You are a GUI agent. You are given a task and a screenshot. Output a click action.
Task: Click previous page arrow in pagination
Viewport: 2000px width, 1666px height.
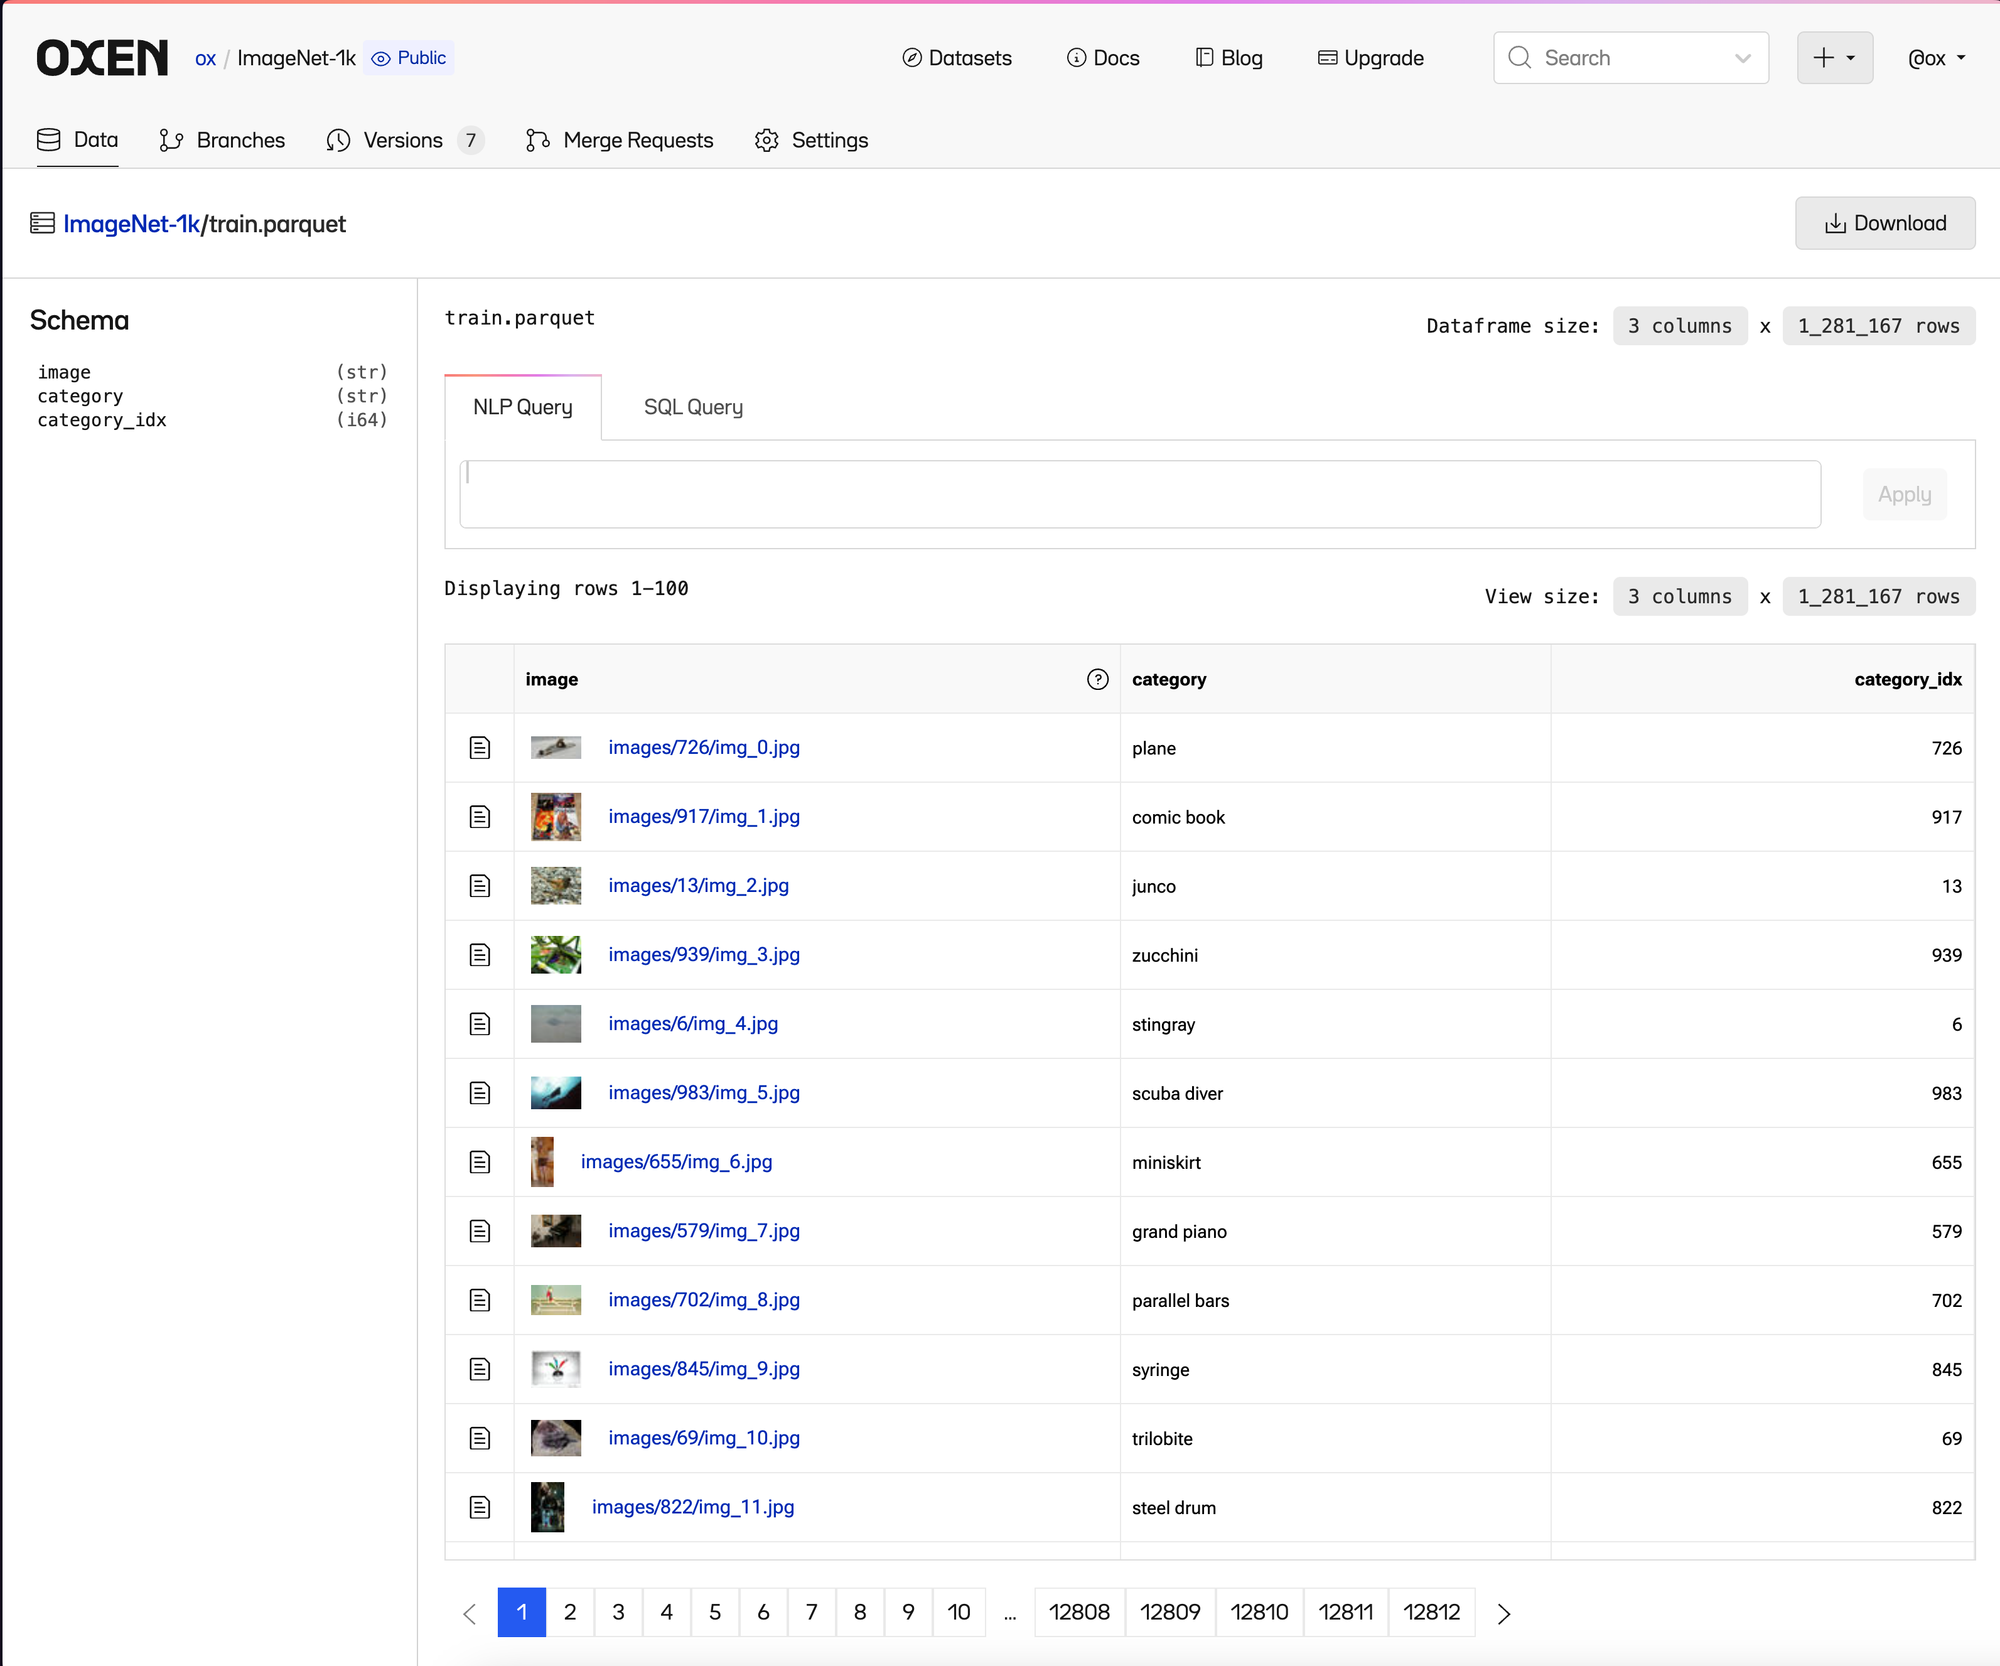tap(470, 1613)
